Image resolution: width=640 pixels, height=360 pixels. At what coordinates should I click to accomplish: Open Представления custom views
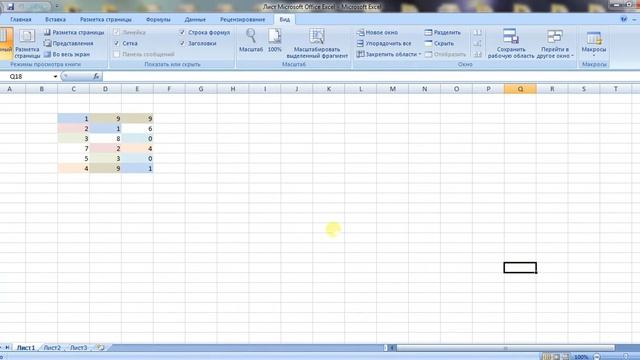click(69, 43)
